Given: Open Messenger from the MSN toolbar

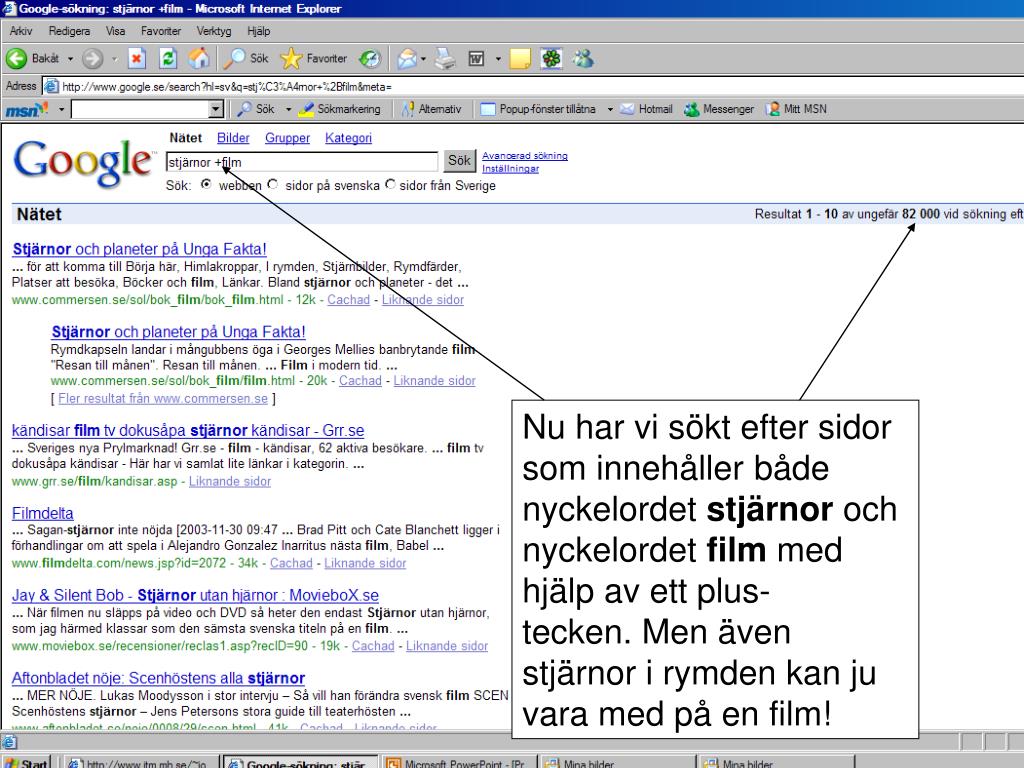Looking at the screenshot, I should pyautogui.click(x=719, y=109).
